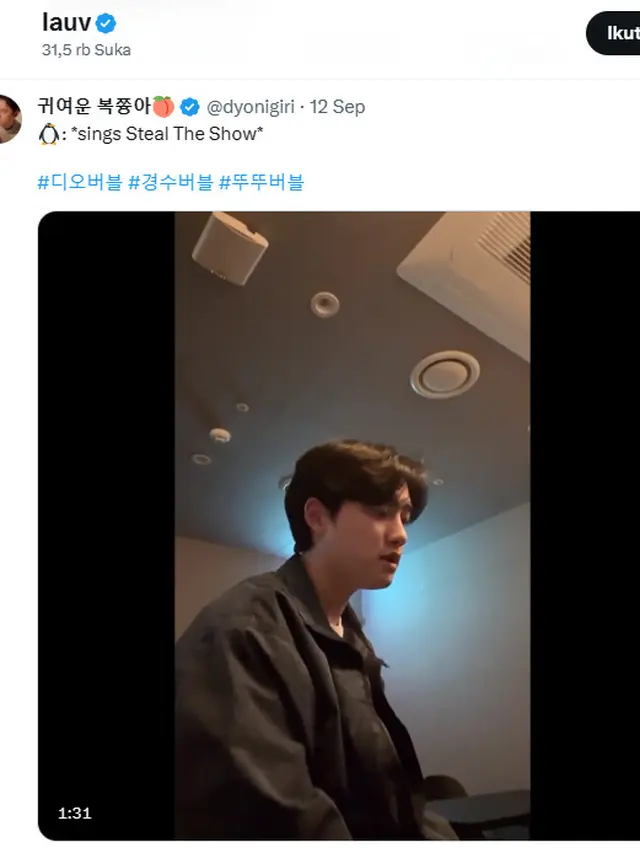The image size is (640, 853).
Task: Follow lauv with the Ikuti button
Action: [613, 33]
